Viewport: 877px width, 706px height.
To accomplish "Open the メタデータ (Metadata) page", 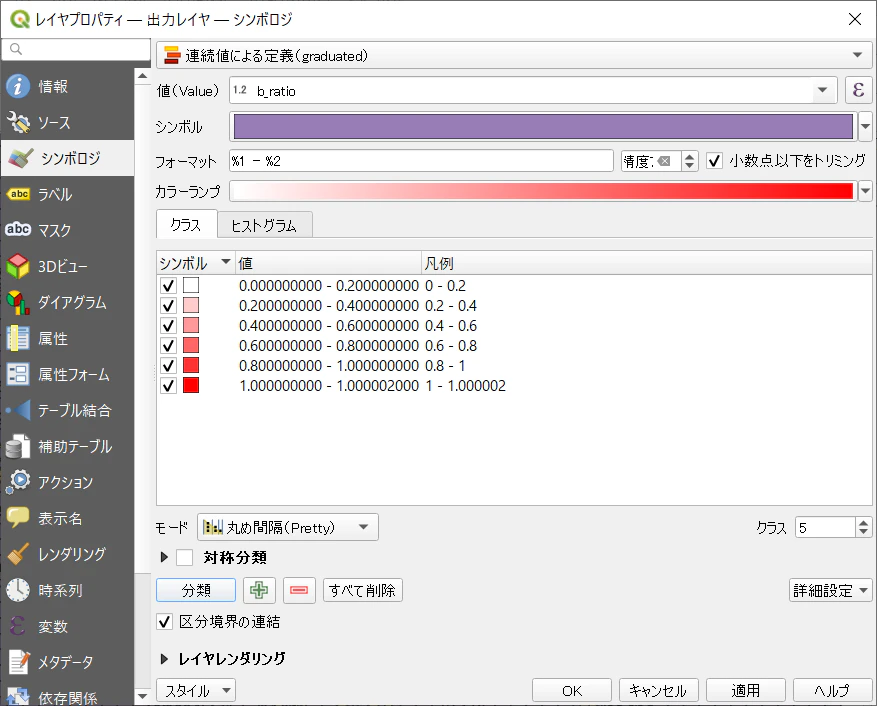I will (67, 662).
